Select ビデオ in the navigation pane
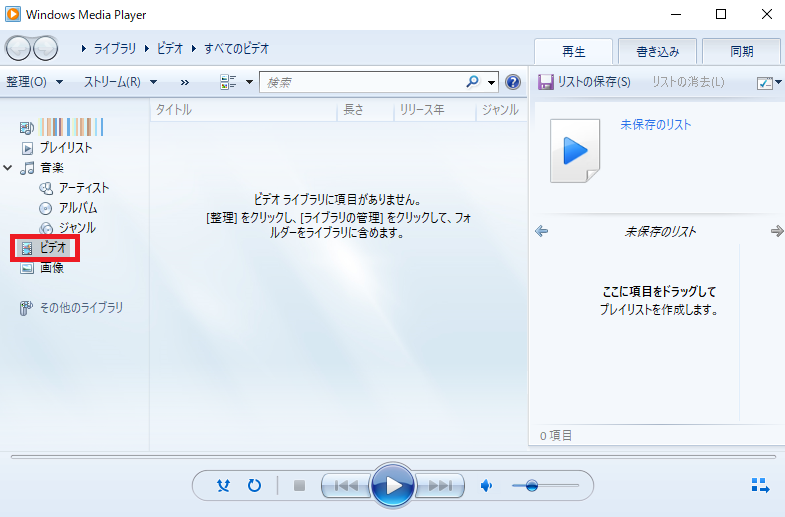785x517 pixels. pos(44,247)
